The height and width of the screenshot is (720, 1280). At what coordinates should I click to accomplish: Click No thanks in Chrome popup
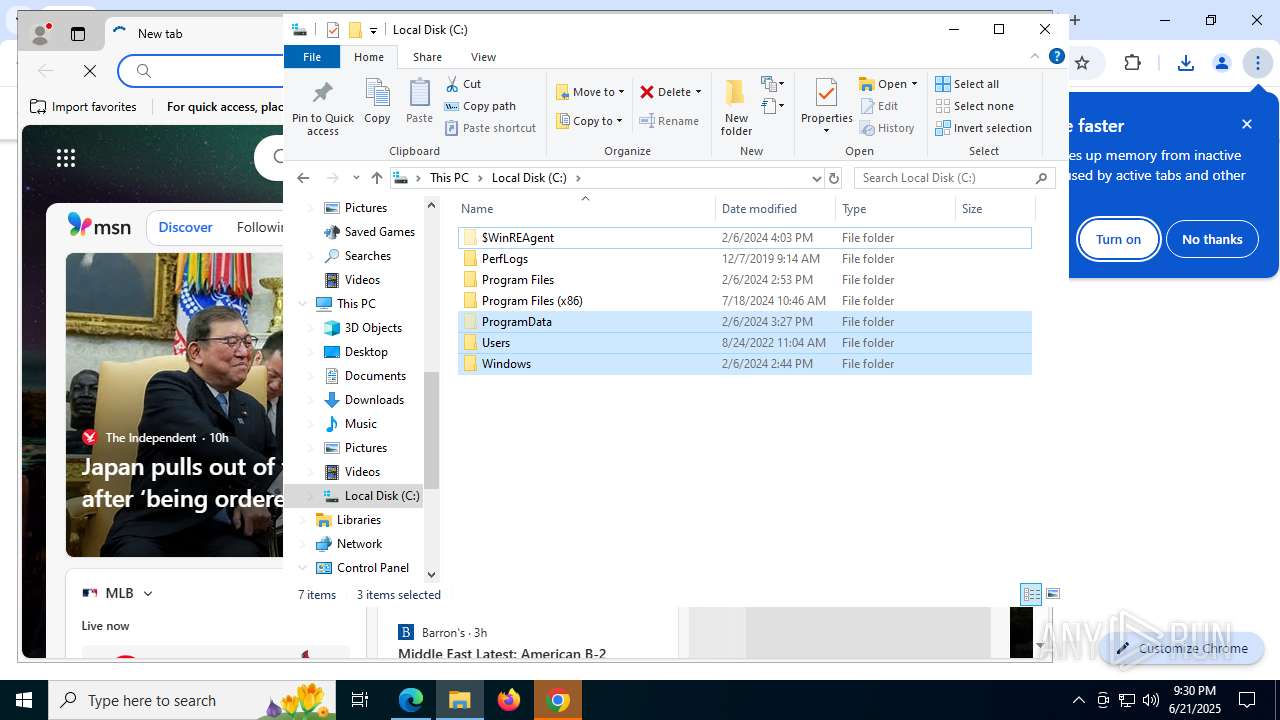1212,239
